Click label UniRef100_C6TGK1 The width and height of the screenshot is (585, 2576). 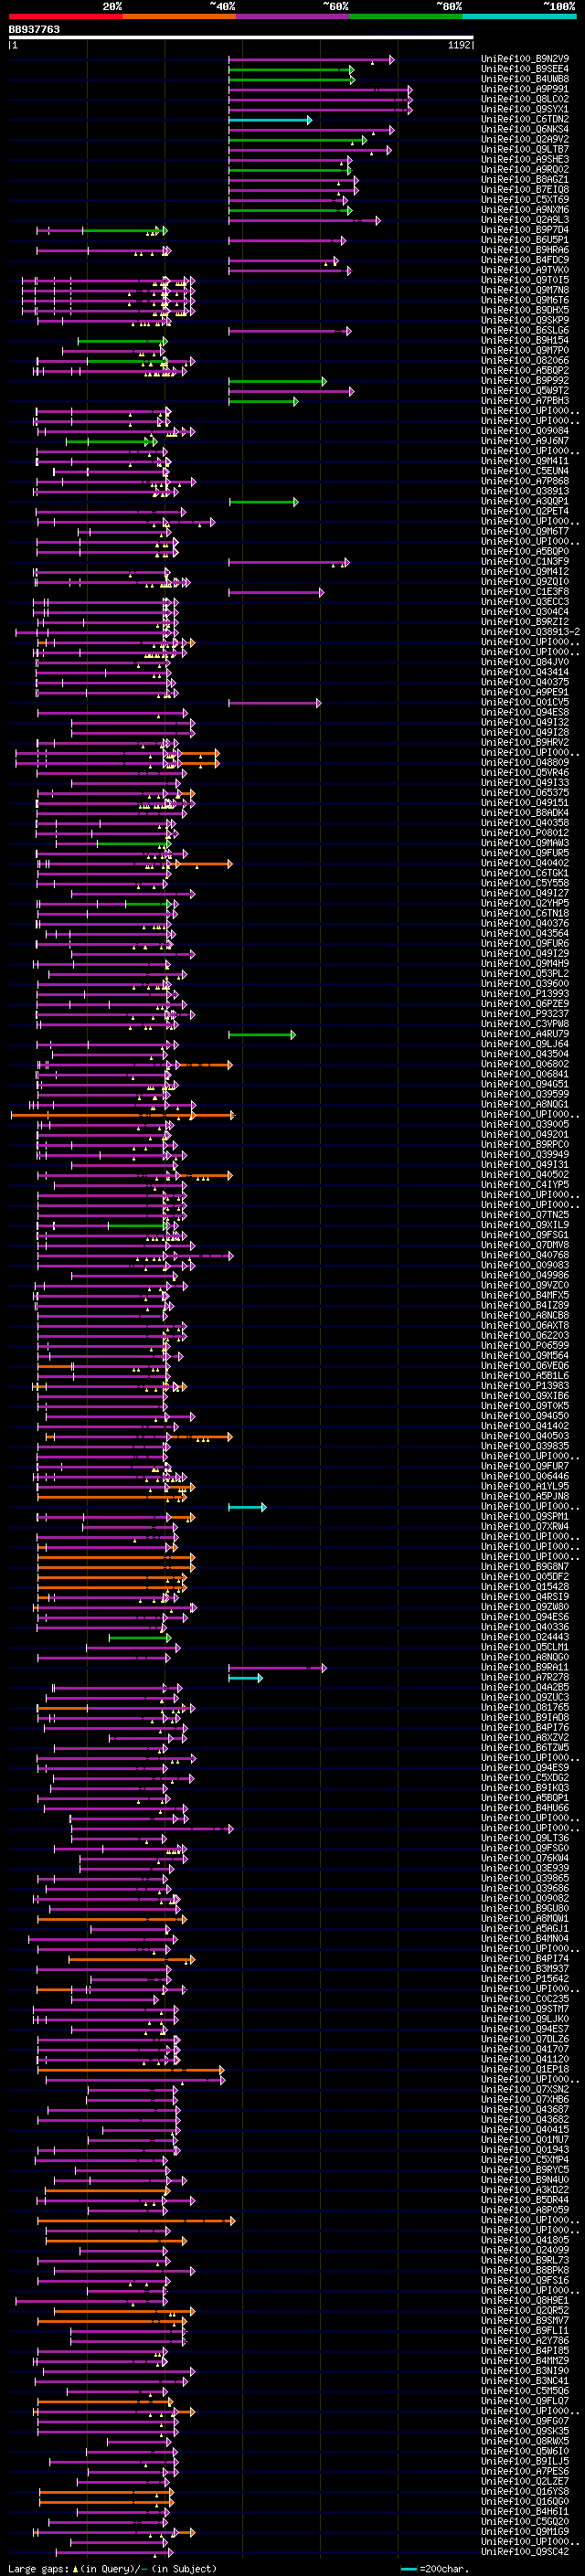pos(525,872)
